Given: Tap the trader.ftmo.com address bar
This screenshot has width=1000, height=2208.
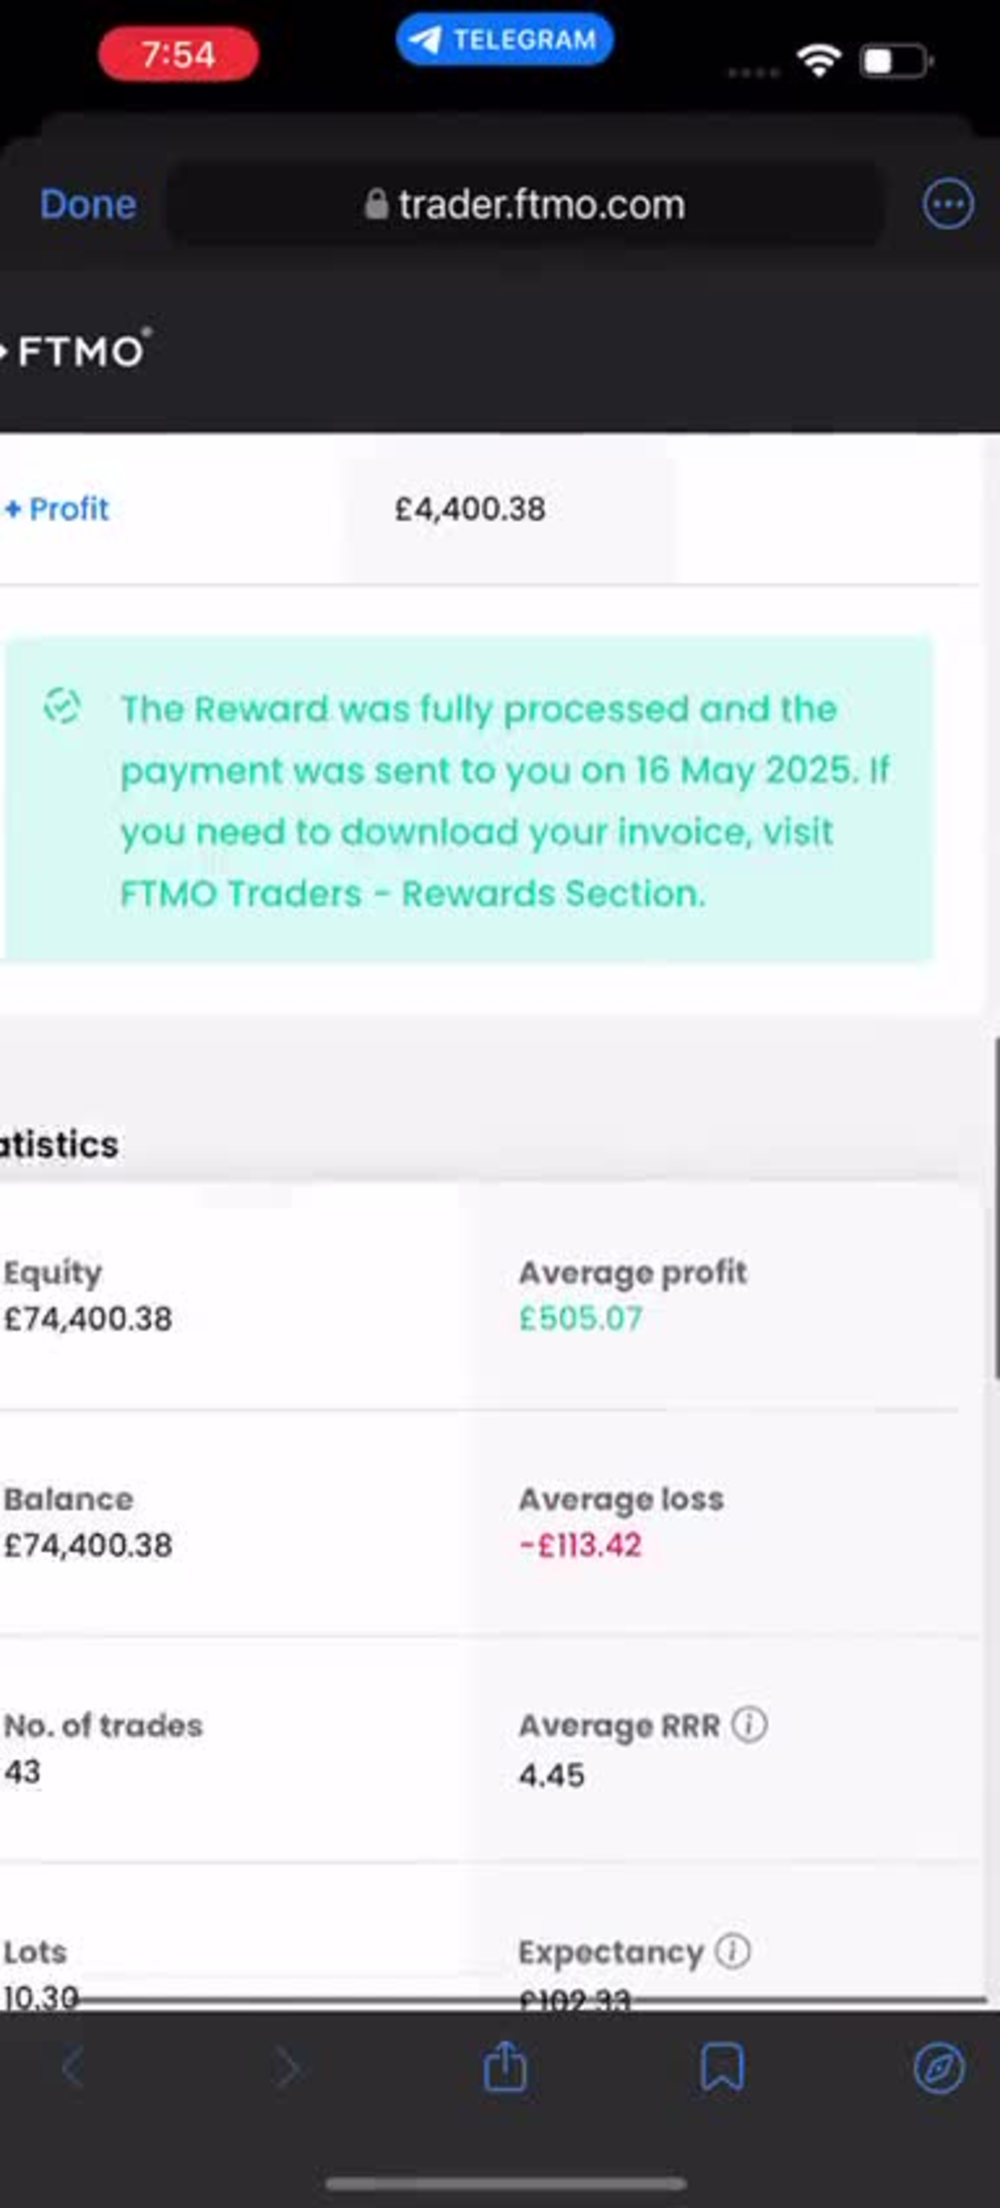Looking at the screenshot, I should point(525,205).
